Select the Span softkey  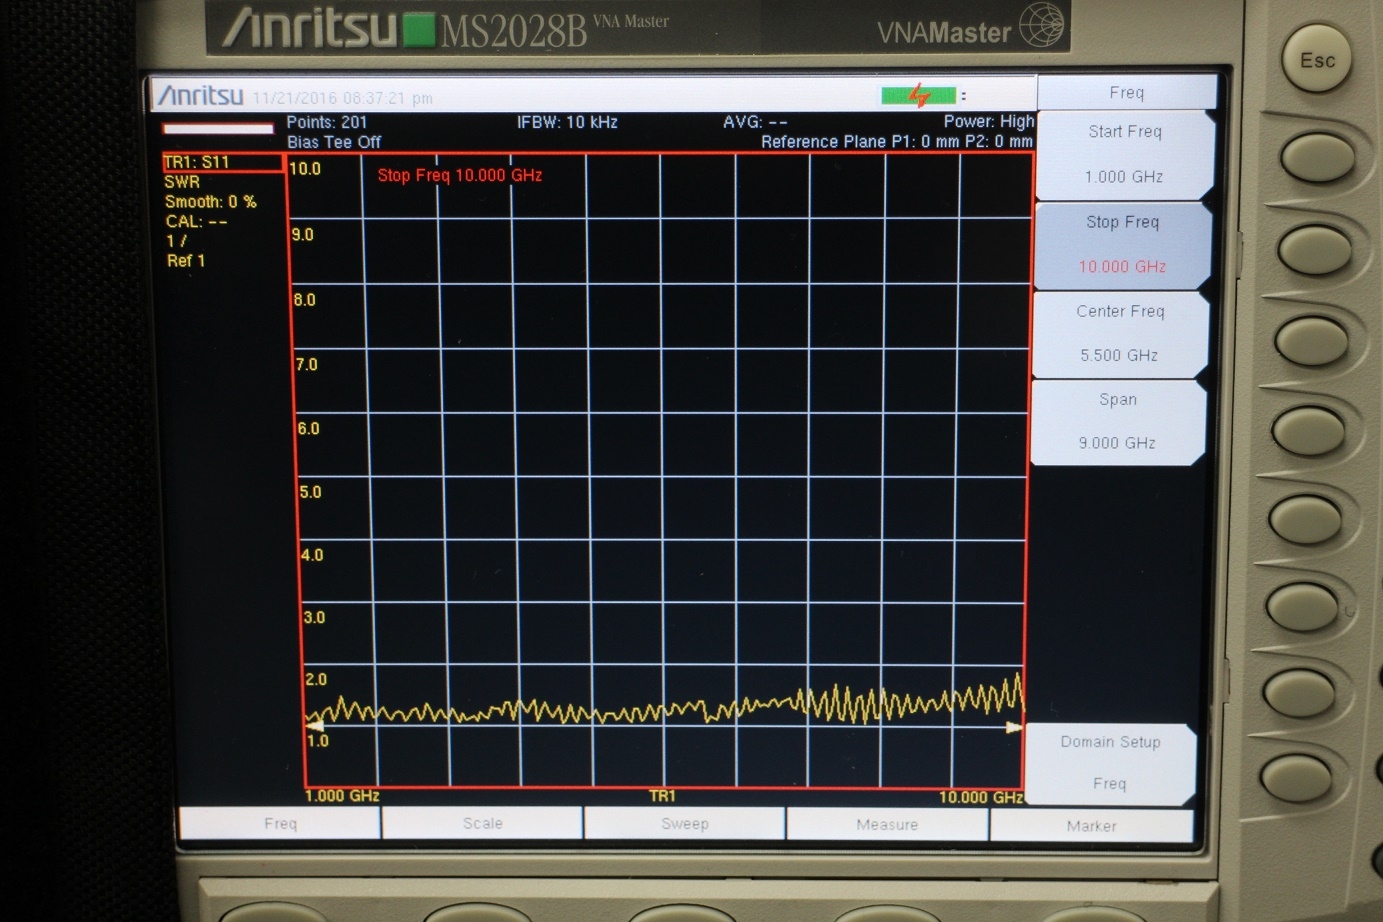1117,421
